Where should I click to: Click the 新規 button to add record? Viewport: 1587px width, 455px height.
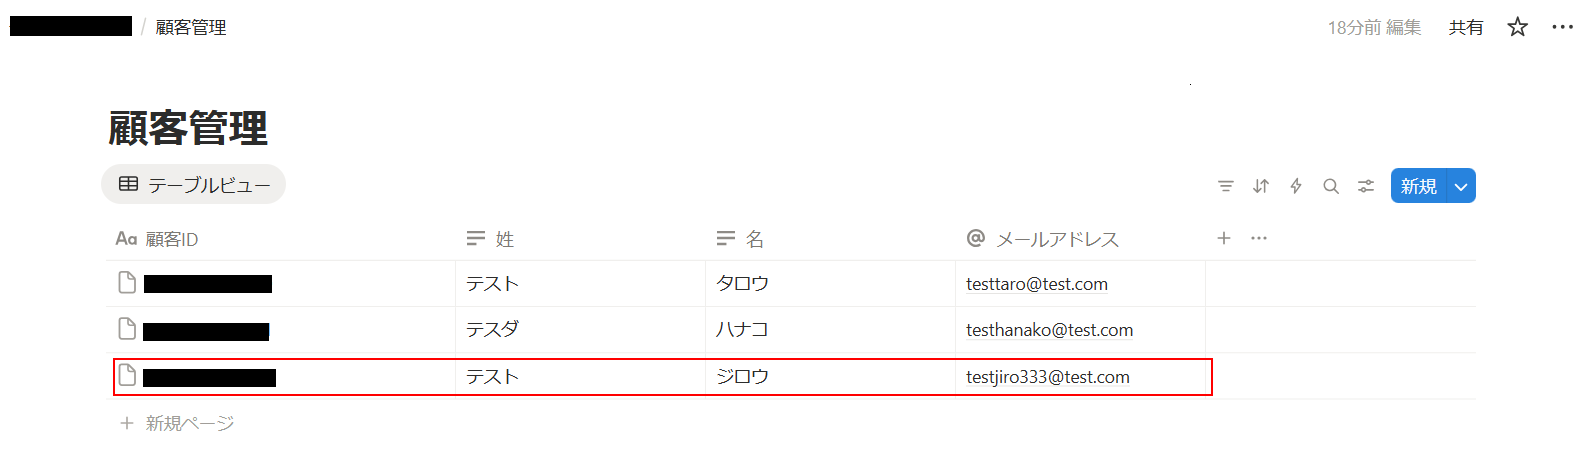[x=1418, y=186]
